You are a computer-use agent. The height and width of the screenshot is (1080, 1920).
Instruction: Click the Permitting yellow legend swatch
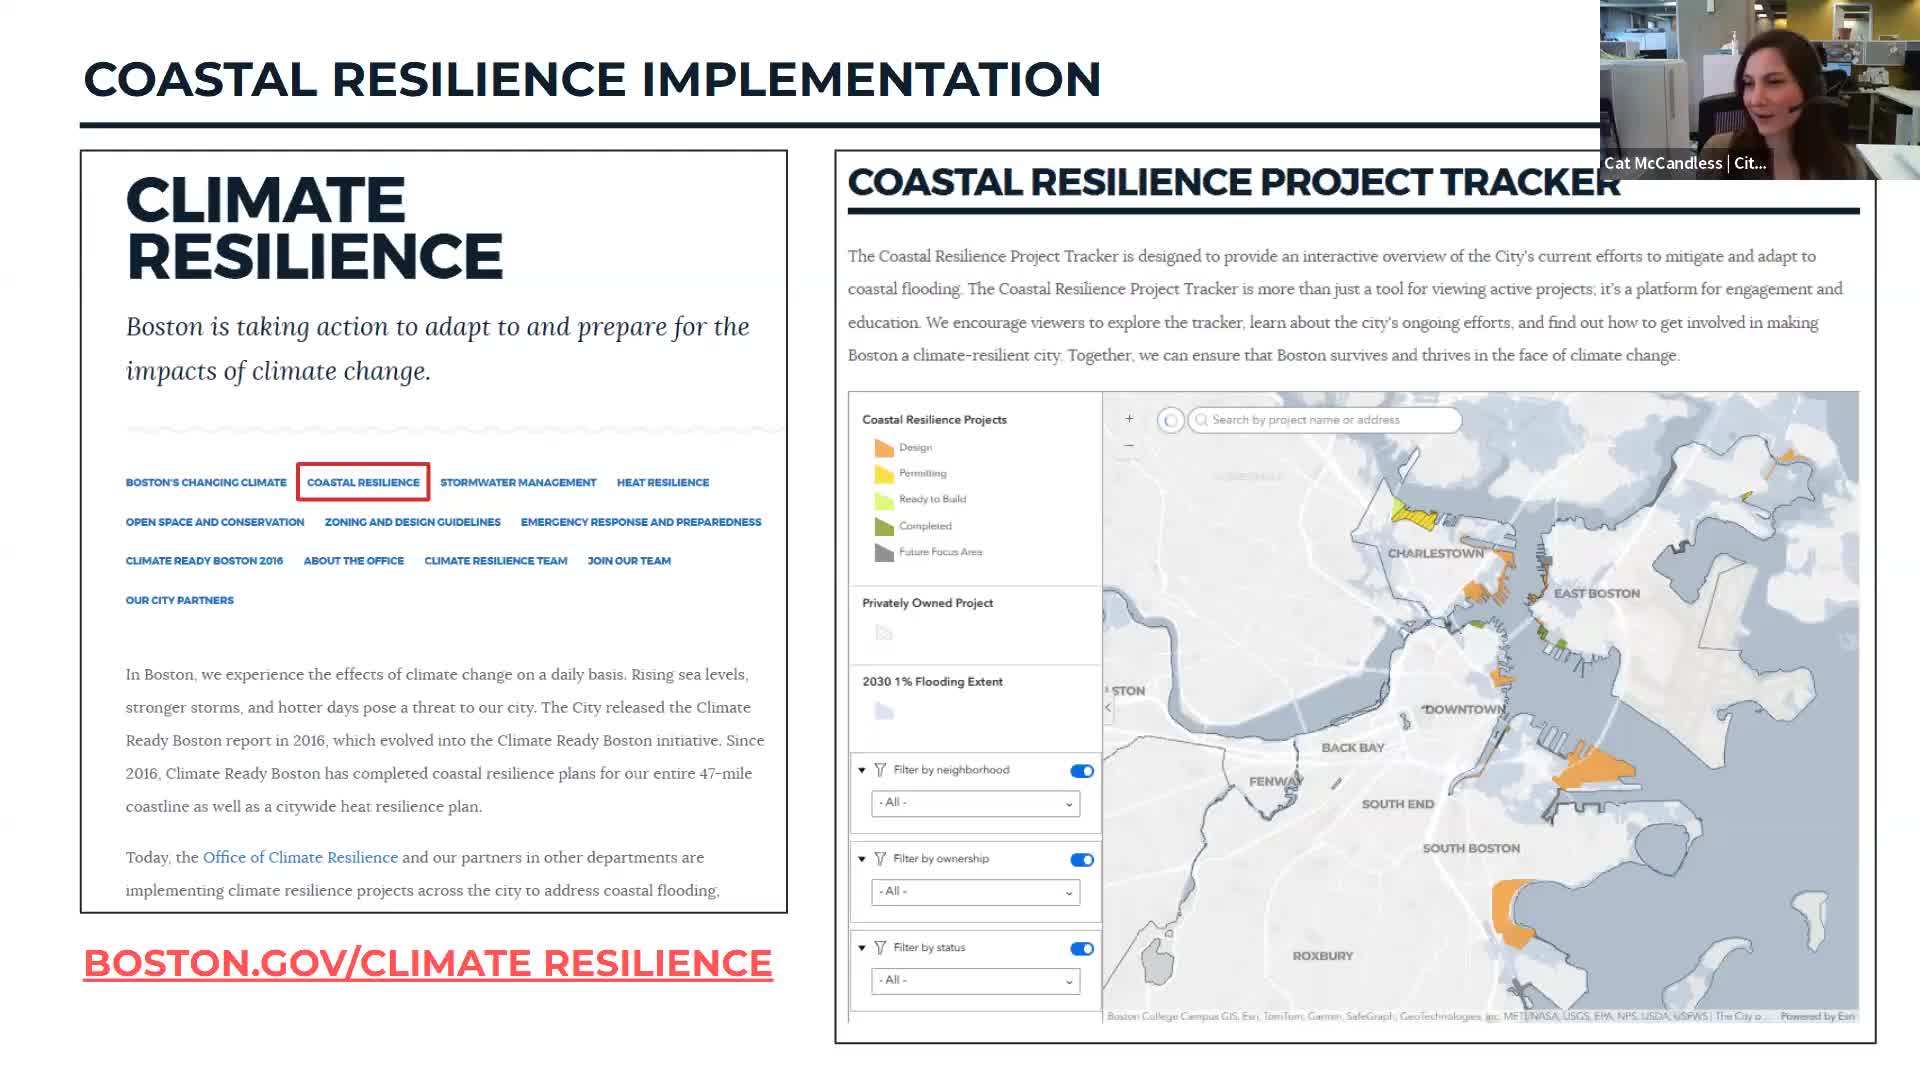[884, 473]
